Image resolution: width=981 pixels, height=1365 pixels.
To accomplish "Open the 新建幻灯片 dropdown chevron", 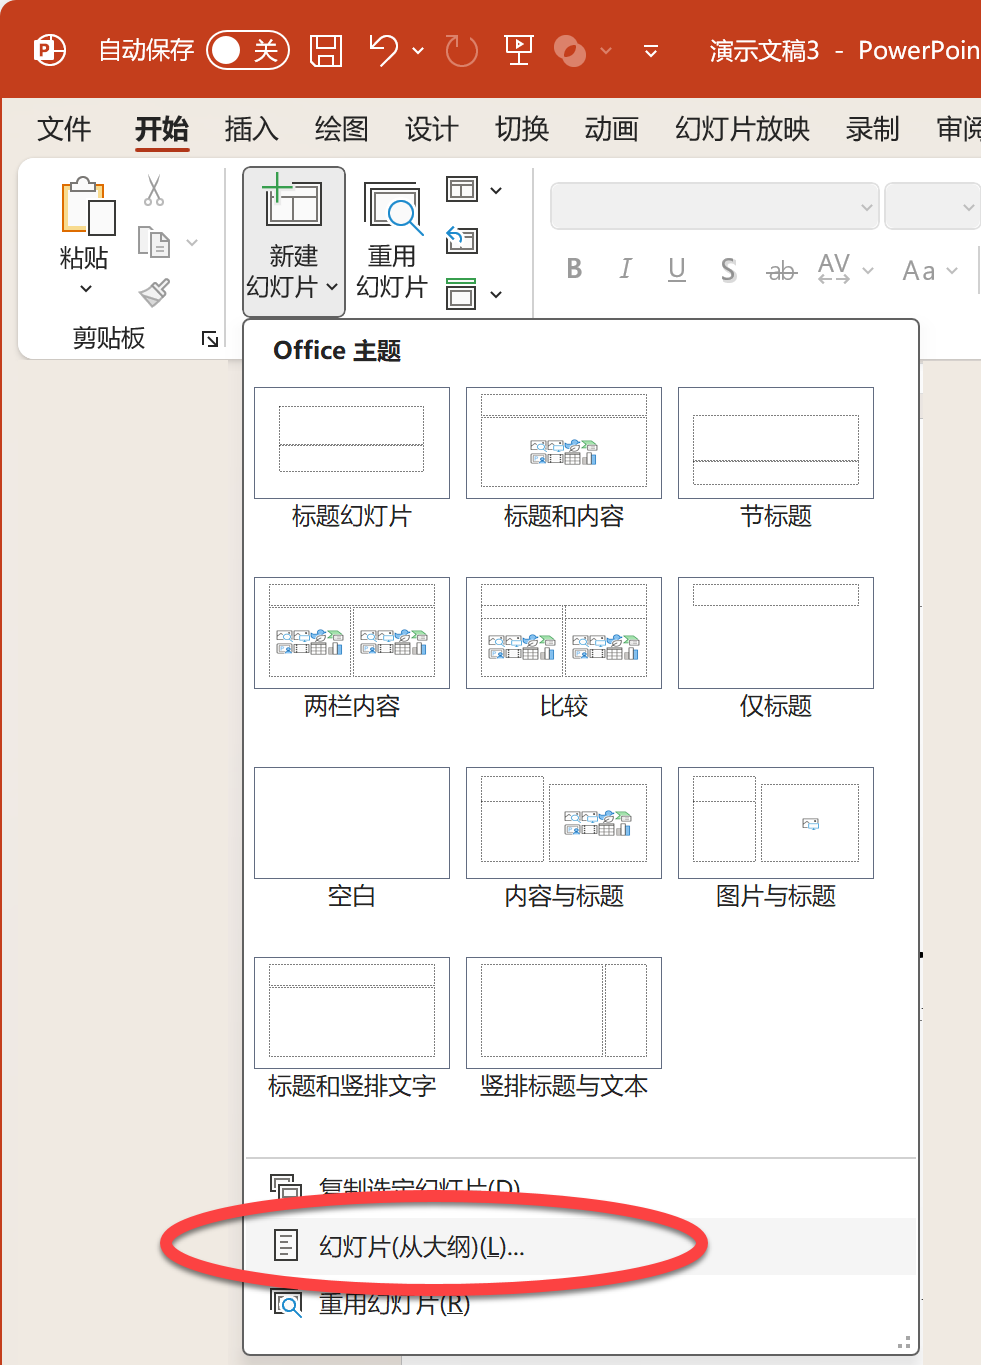I will coord(331,288).
